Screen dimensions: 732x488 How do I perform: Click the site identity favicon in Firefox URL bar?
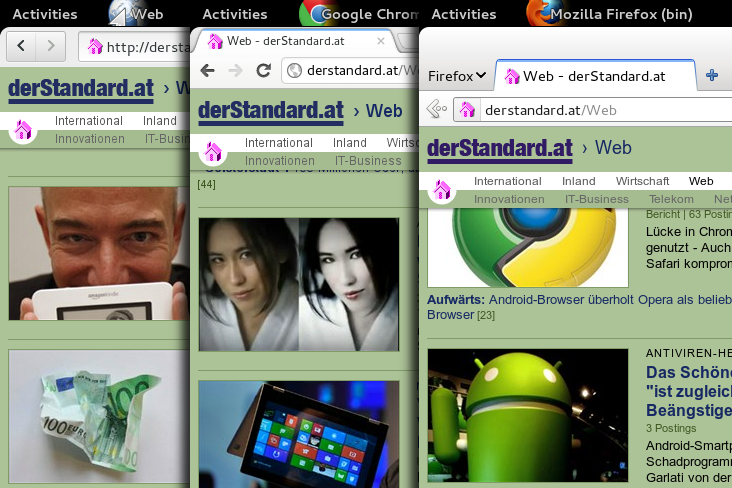click(467, 110)
